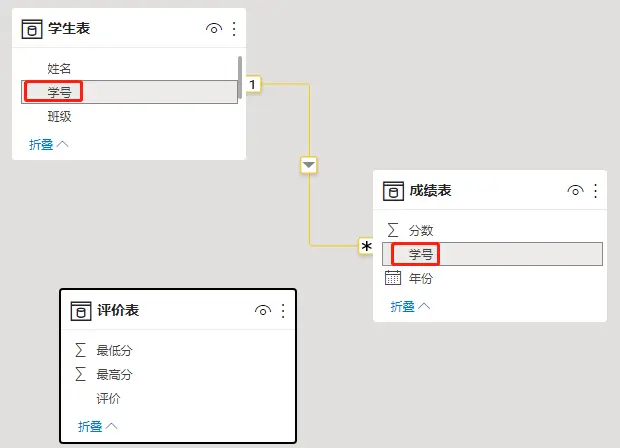Viewport: 620px width, 448px height.
Task: Click the 学生表 table icon
Action: point(32,29)
